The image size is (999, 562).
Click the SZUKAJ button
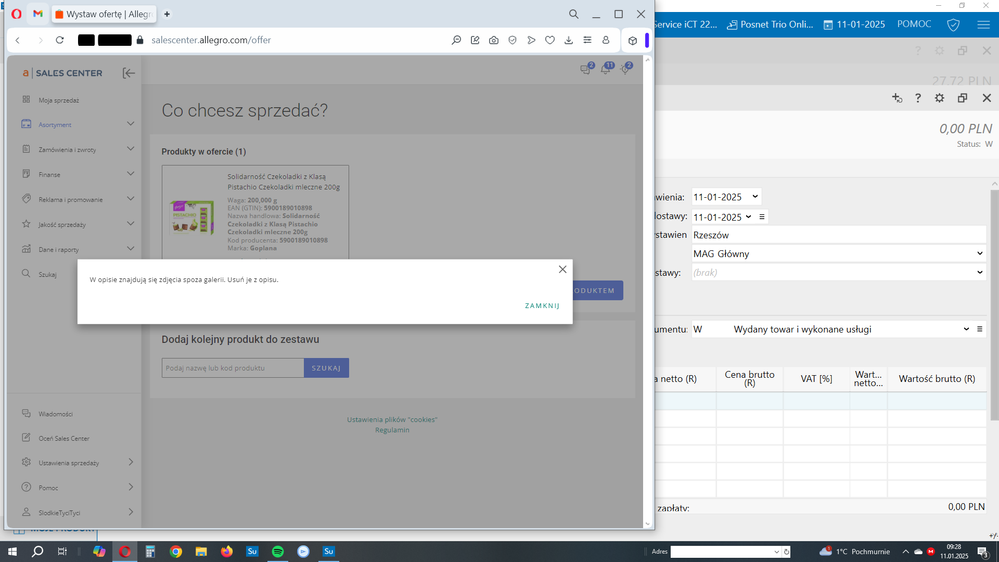[x=326, y=368]
